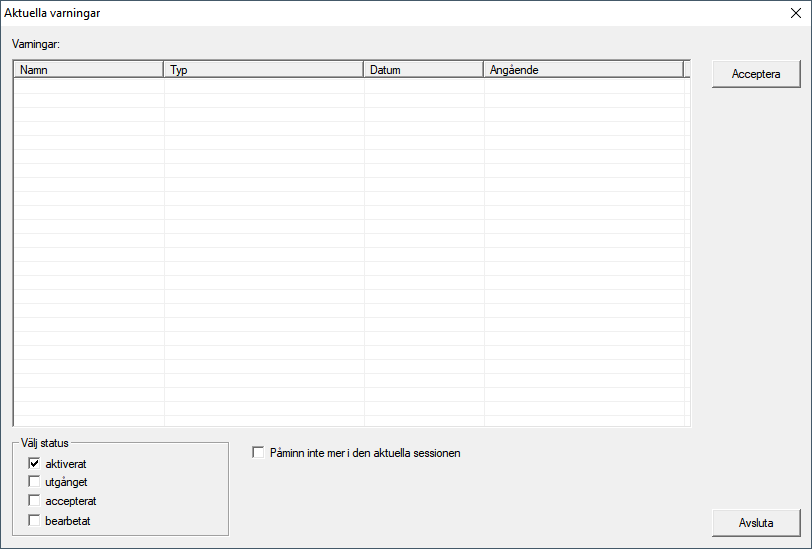Image resolution: width=812 pixels, height=549 pixels.
Task: Sort the list by Typ header
Action: click(x=262, y=70)
